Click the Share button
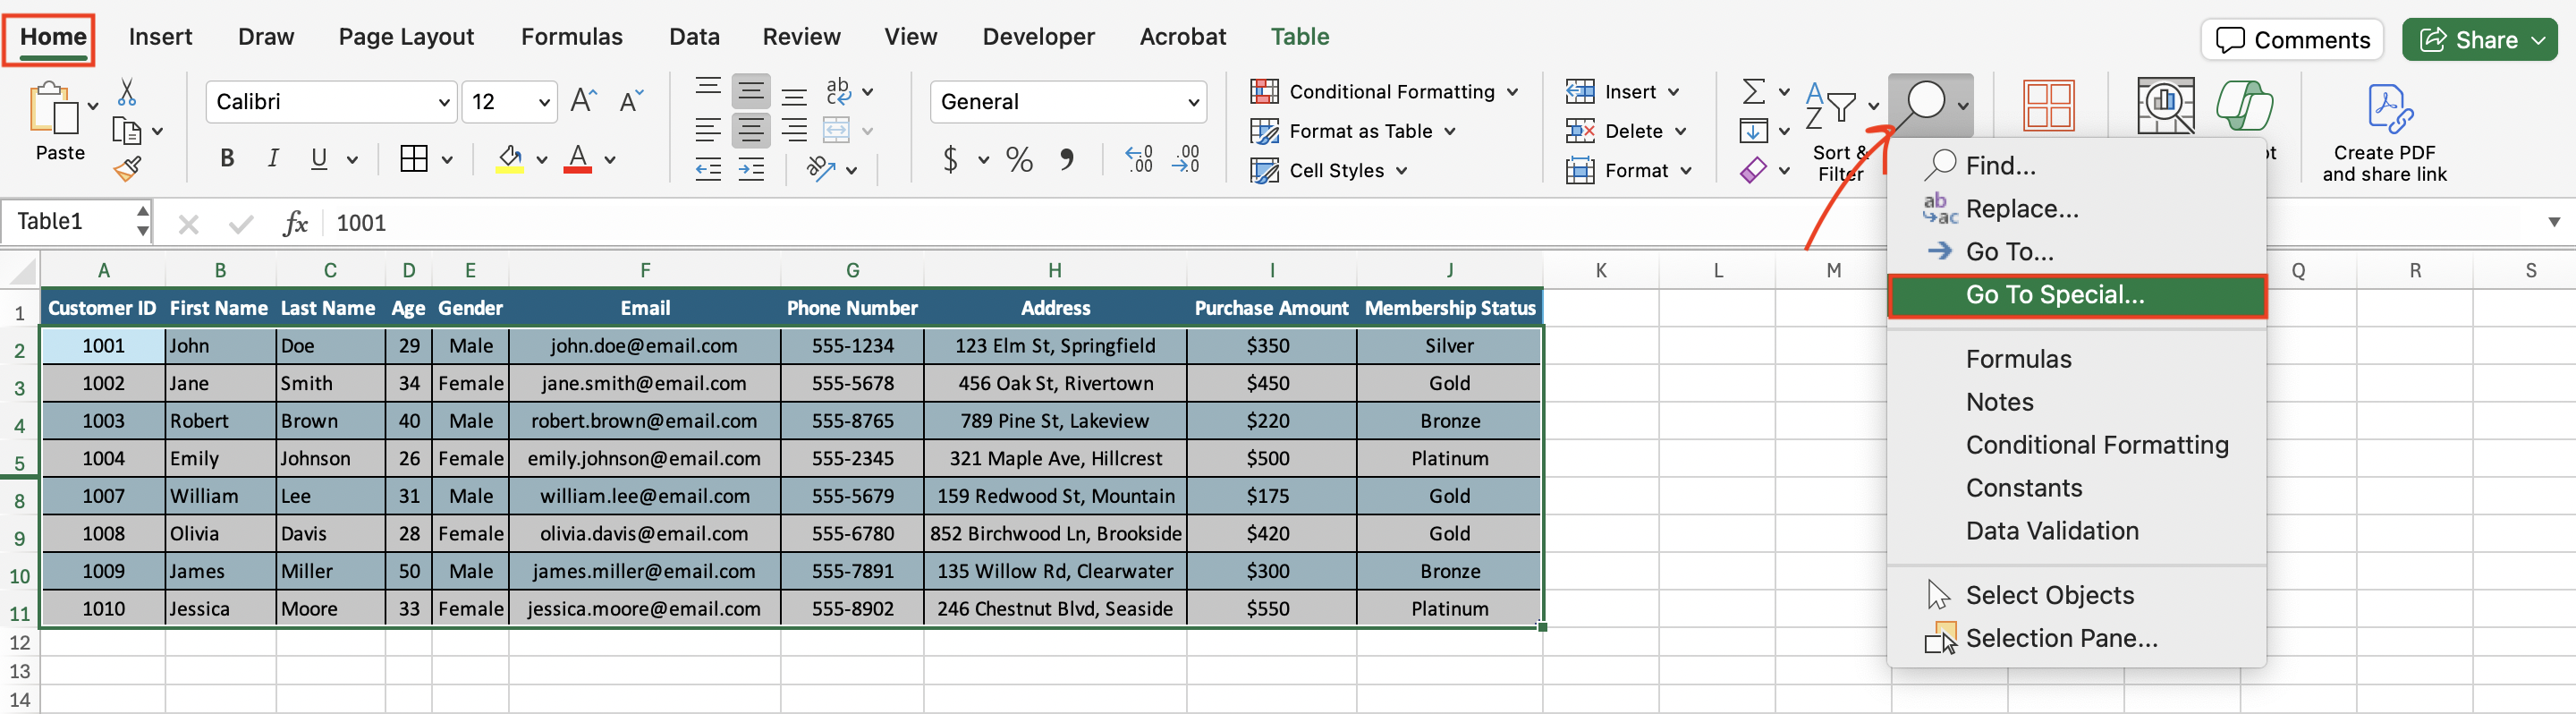This screenshot has height=714, width=2576. 2480,40
